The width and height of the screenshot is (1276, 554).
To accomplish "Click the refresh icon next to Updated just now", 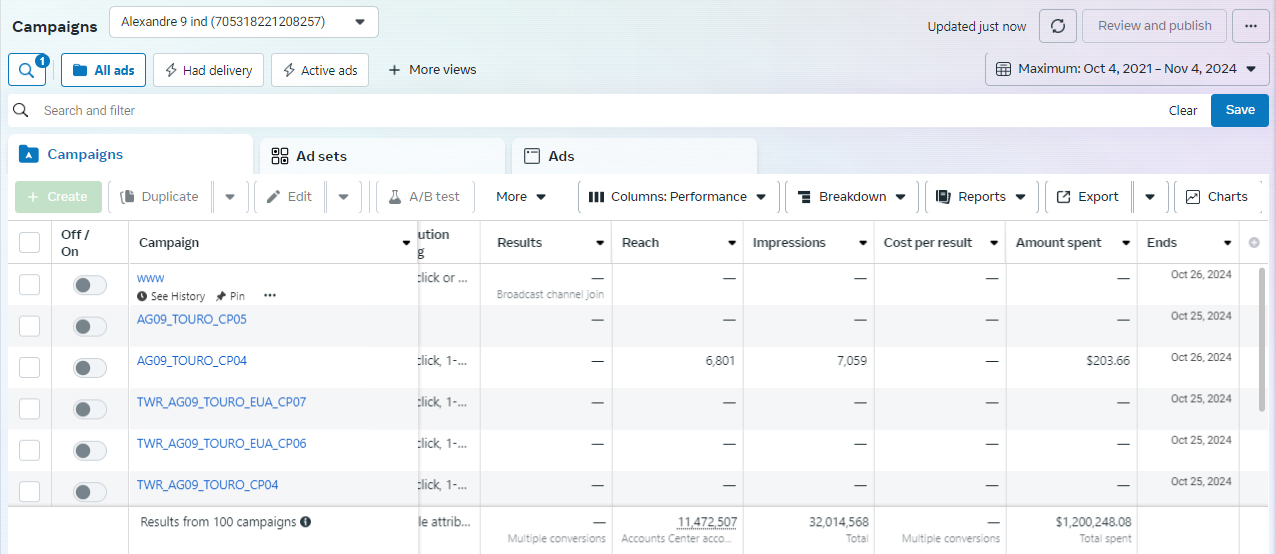I will click(x=1058, y=26).
